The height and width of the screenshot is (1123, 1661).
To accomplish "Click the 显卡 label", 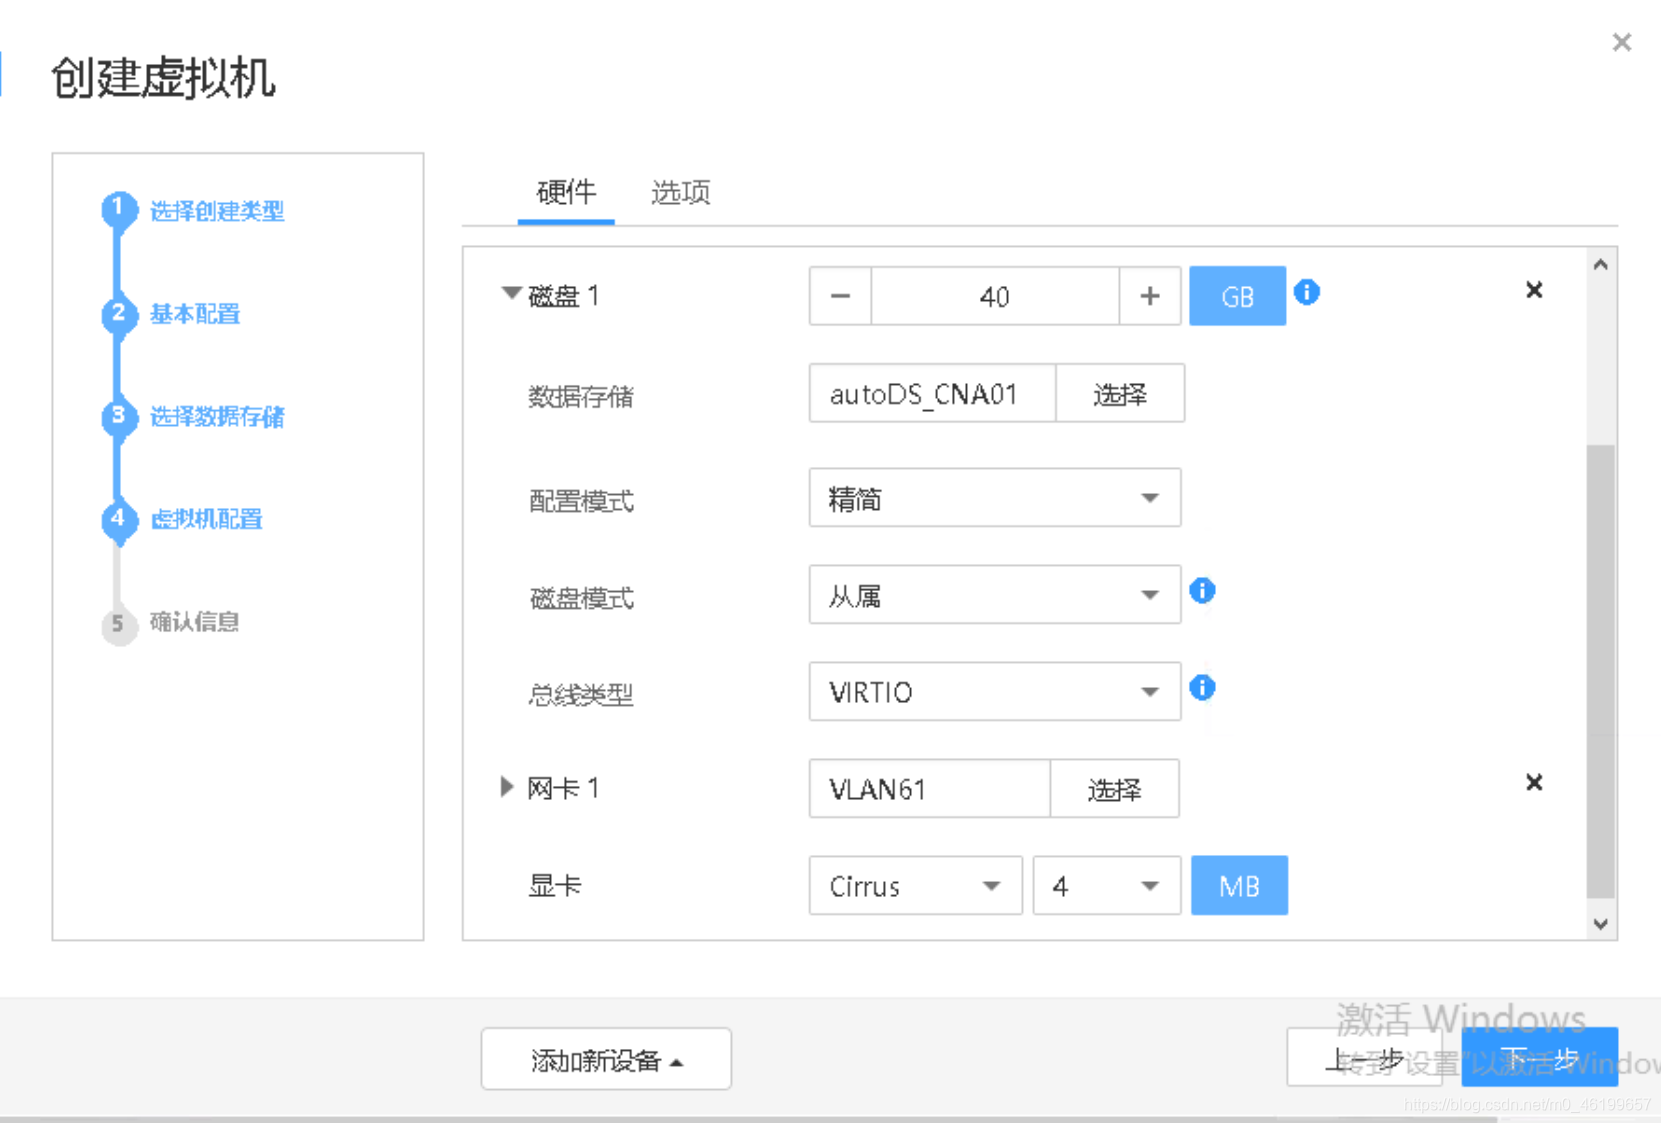I will click(x=555, y=886).
